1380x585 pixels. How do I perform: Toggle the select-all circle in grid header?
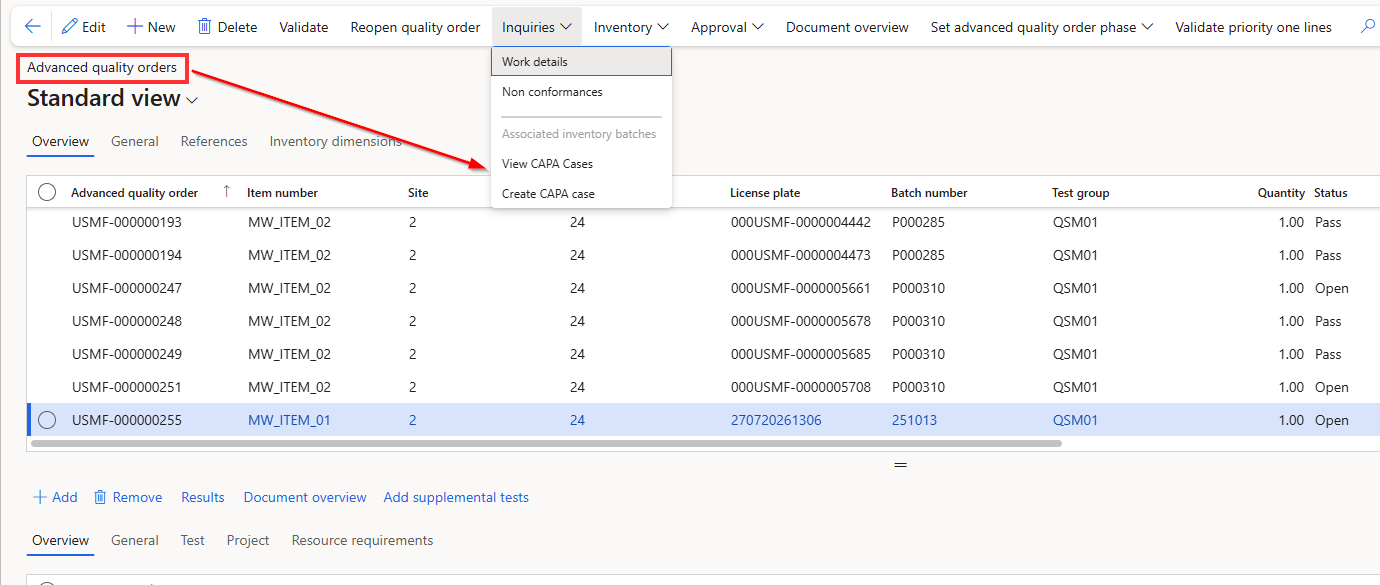pos(47,192)
